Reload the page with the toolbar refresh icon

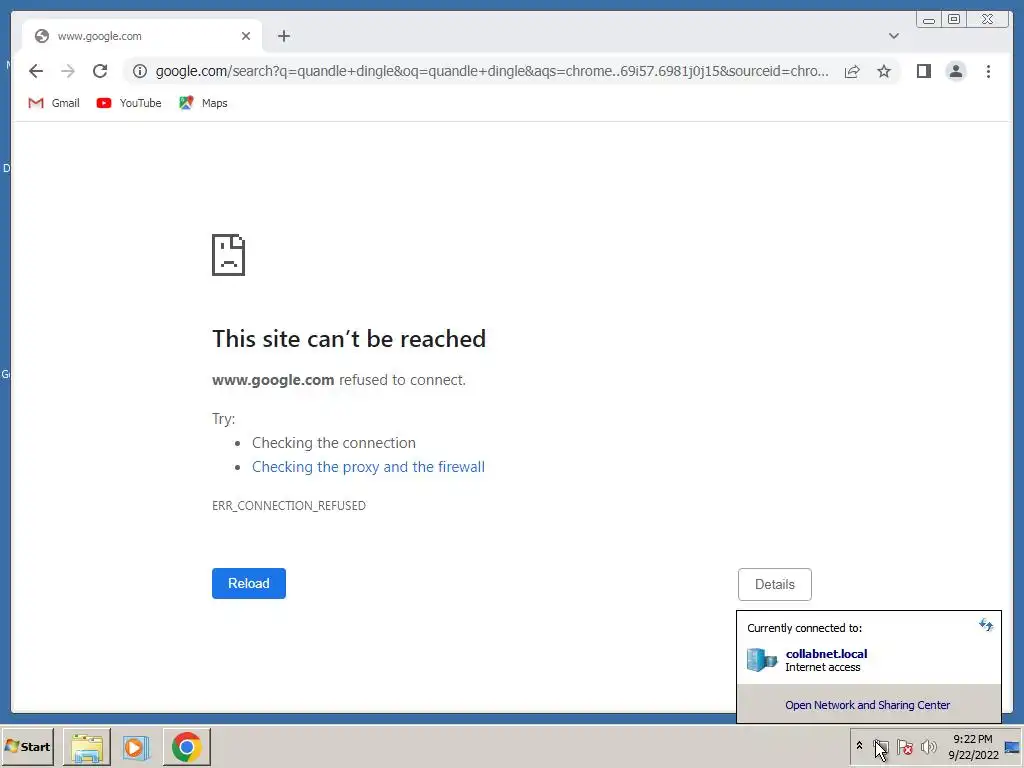pos(100,71)
